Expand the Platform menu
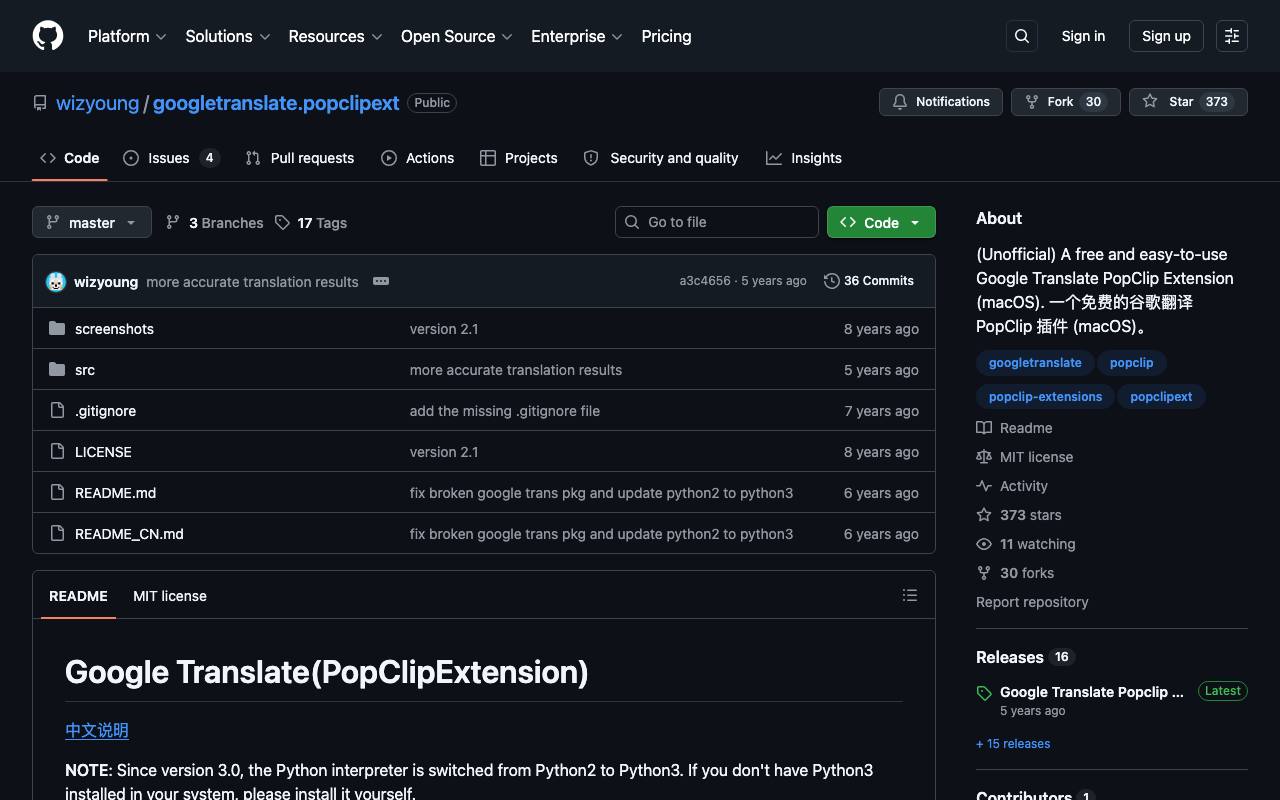Viewport: 1280px width, 800px height. pos(127,36)
